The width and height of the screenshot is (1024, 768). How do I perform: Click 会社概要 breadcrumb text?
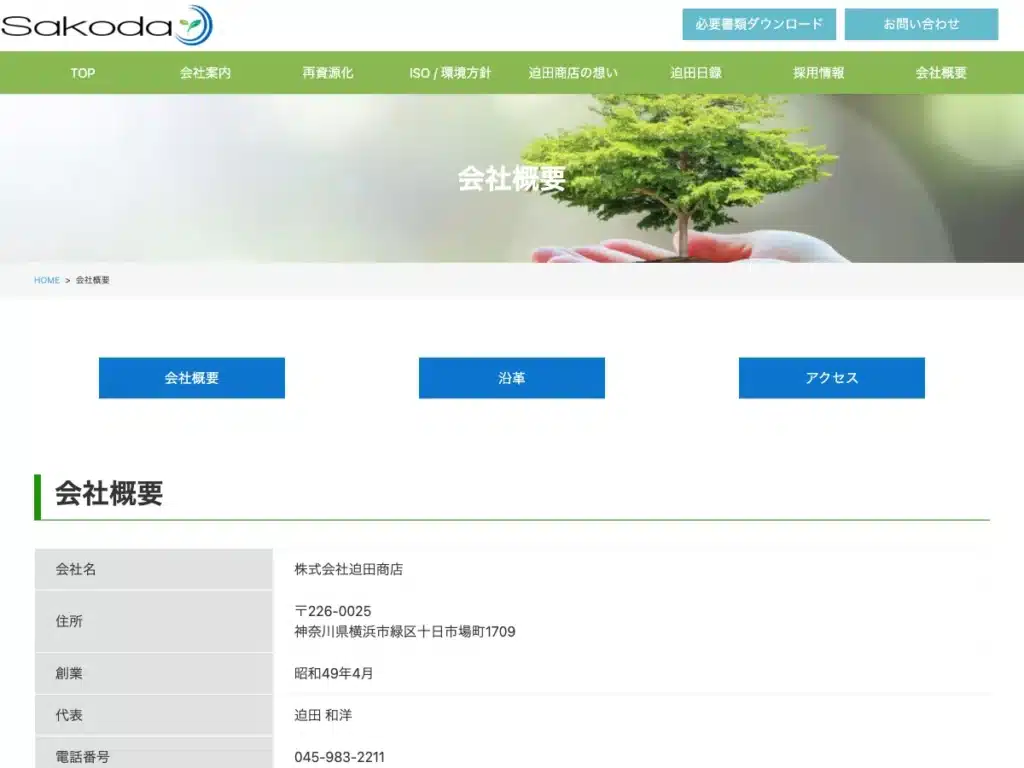[x=93, y=280]
